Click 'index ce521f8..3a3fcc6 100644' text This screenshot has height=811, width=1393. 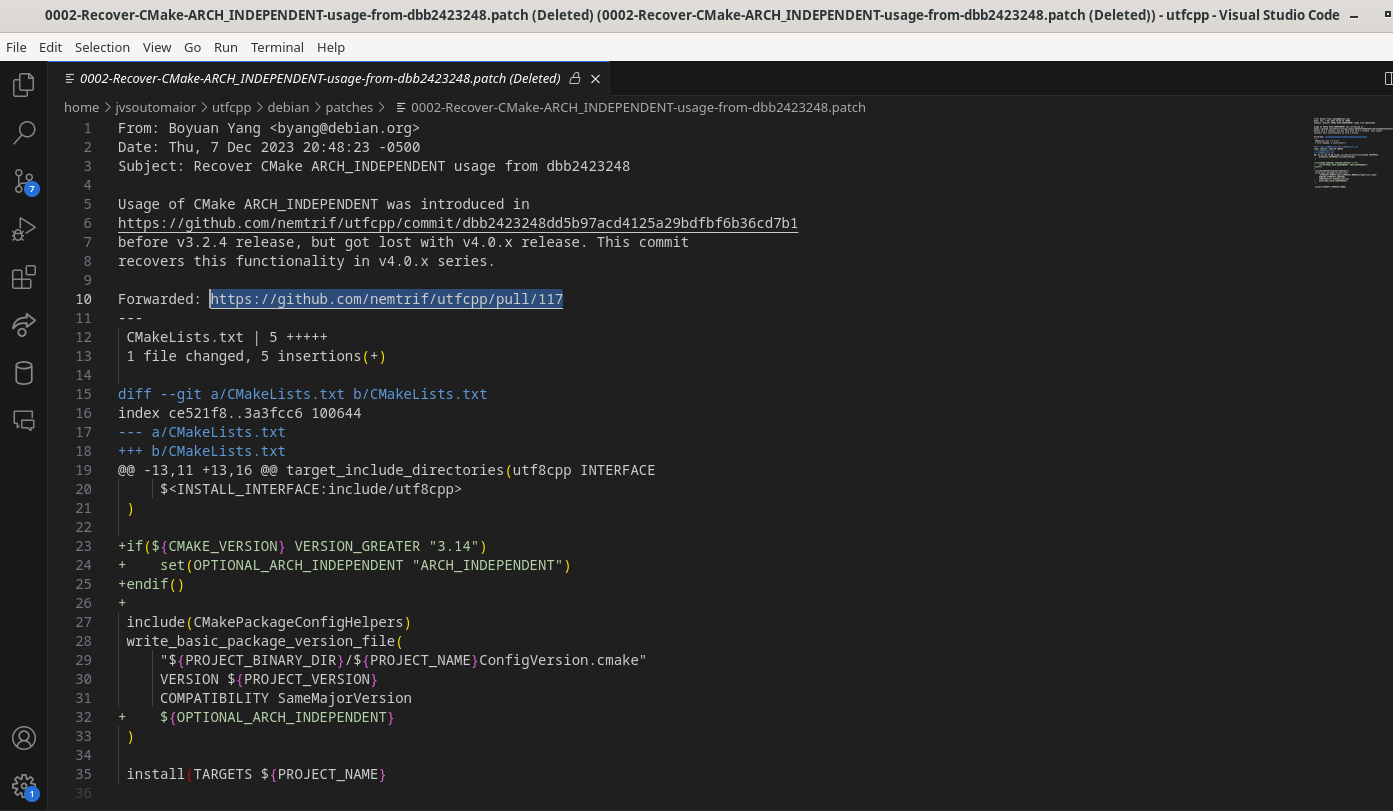pos(239,413)
